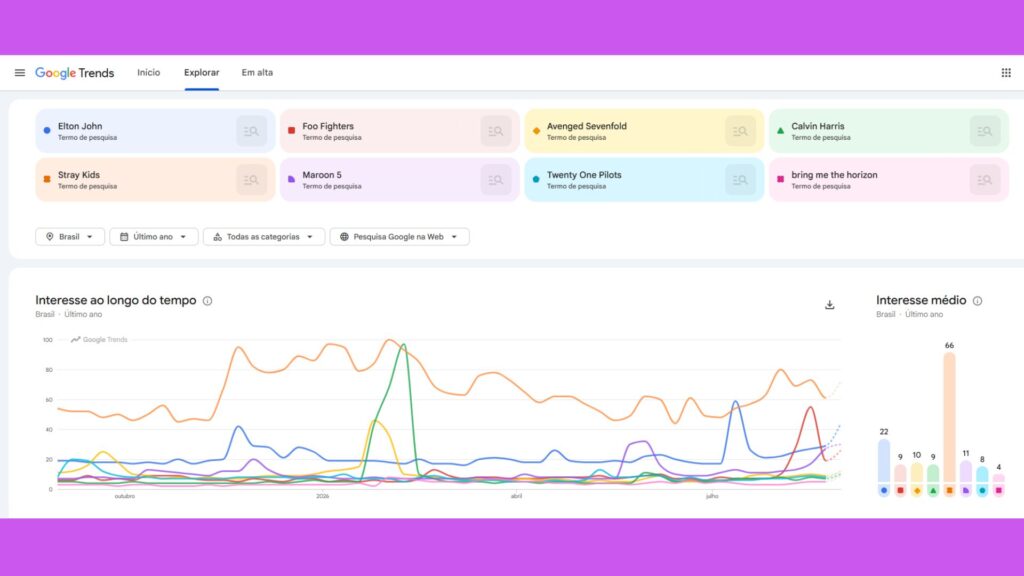This screenshot has width=1024, height=576.
Task: Click the yellow Avenged Sevenfold color diamond
Action: (x=536, y=131)
